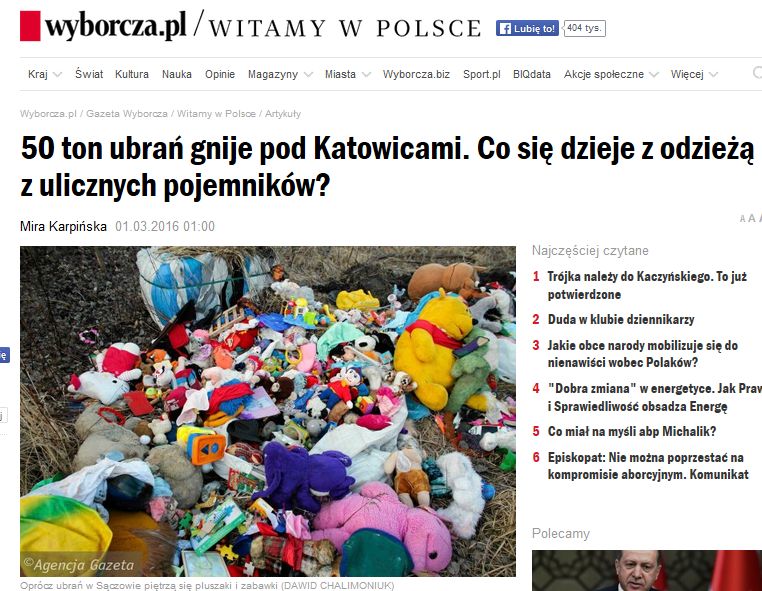Click the red wyborcza.pl logo square

(x=30, y=26)
